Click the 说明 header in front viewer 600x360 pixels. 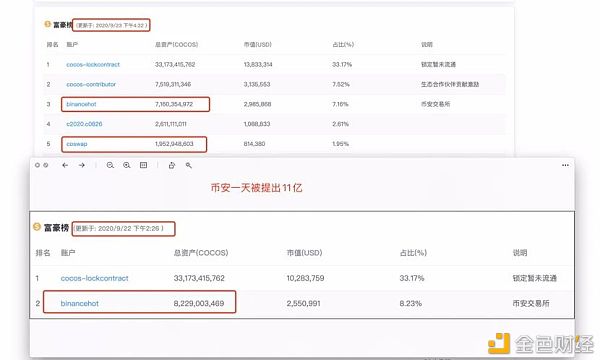520,253
